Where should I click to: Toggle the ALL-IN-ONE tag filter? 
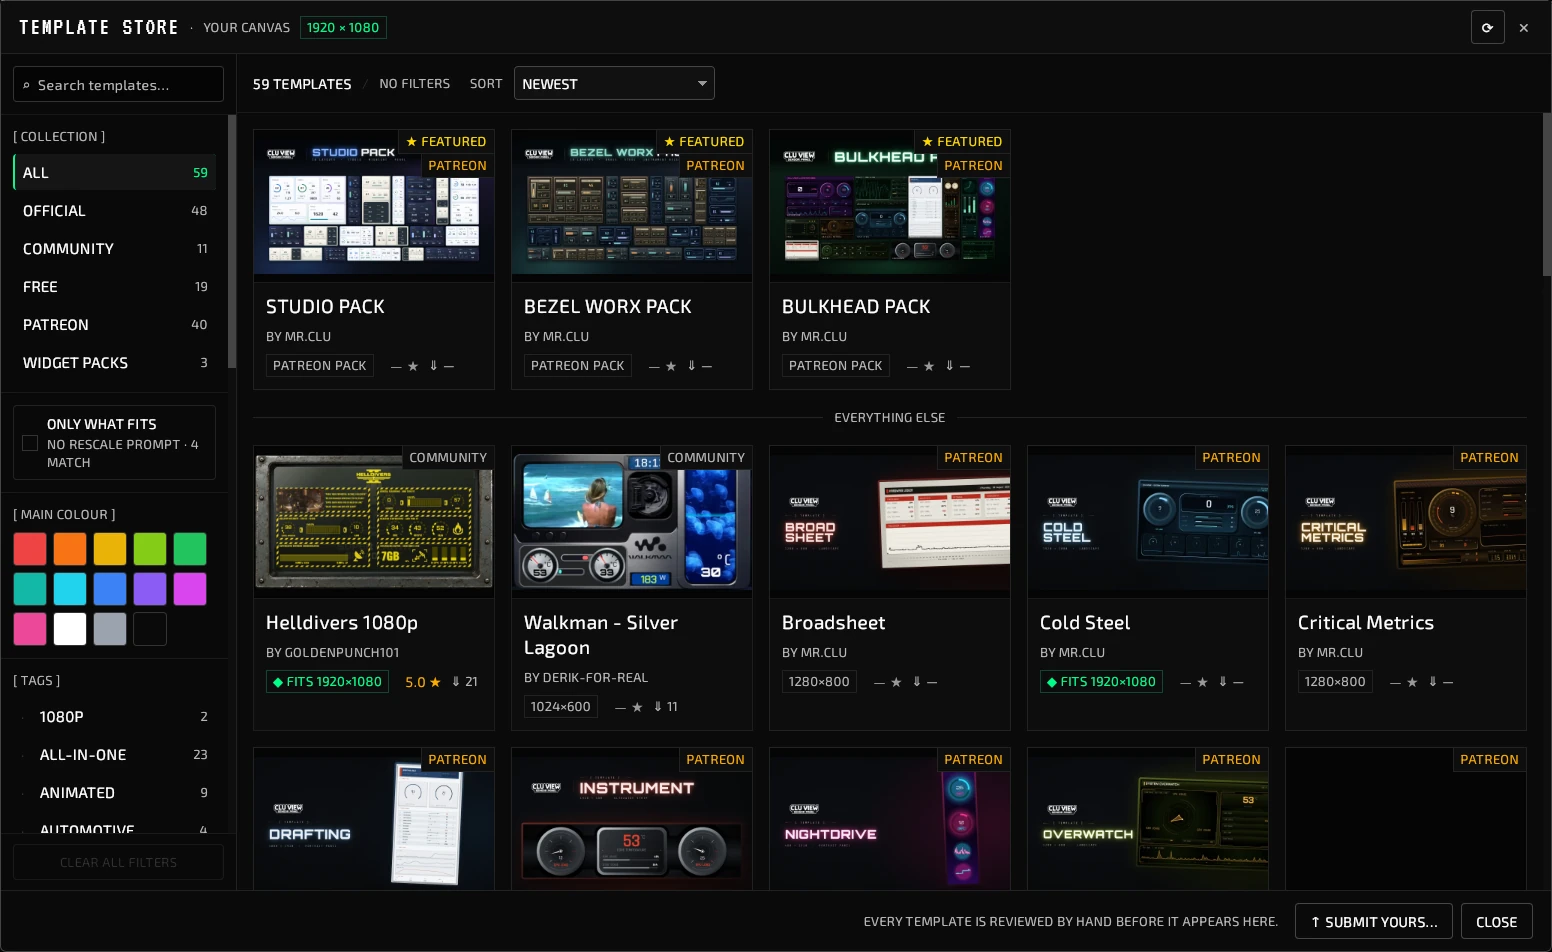tap(114, 755)
